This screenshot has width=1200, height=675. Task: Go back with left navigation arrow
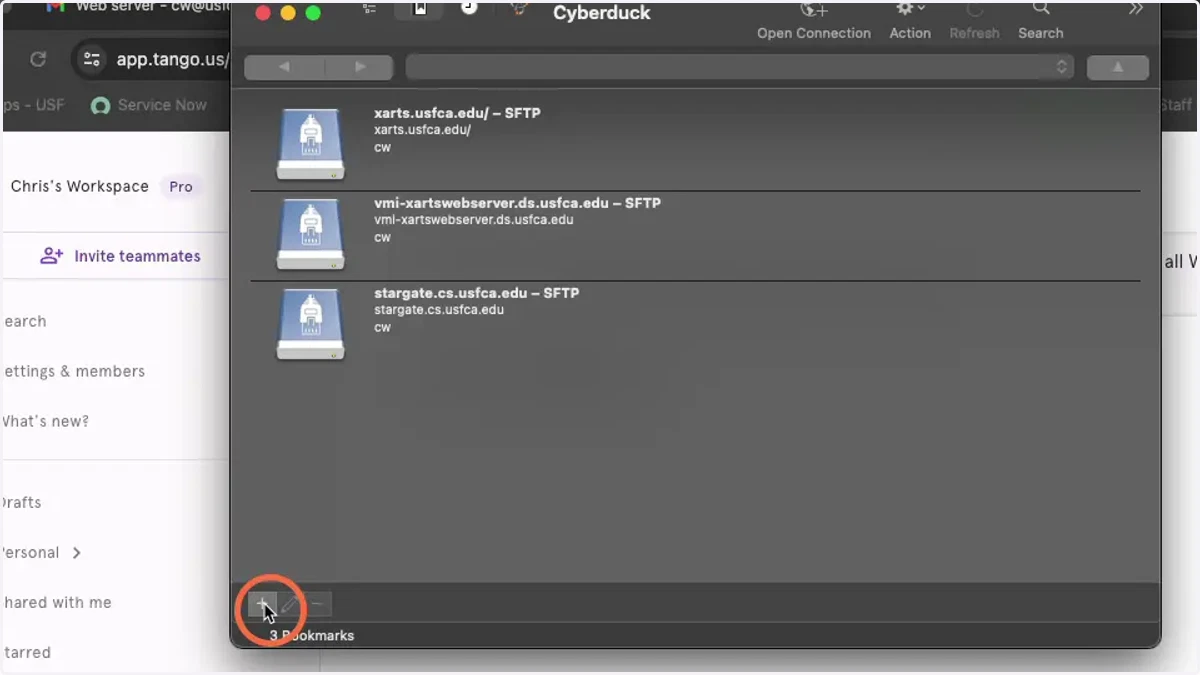[x=284, y=67]
